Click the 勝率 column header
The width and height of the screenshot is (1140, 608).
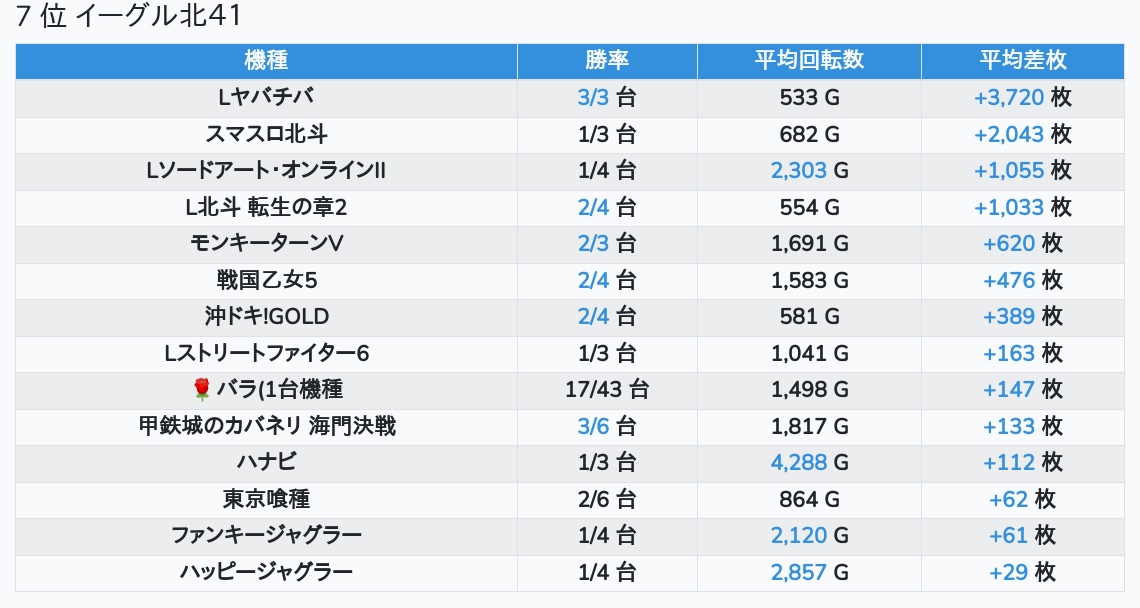[607, 60]
